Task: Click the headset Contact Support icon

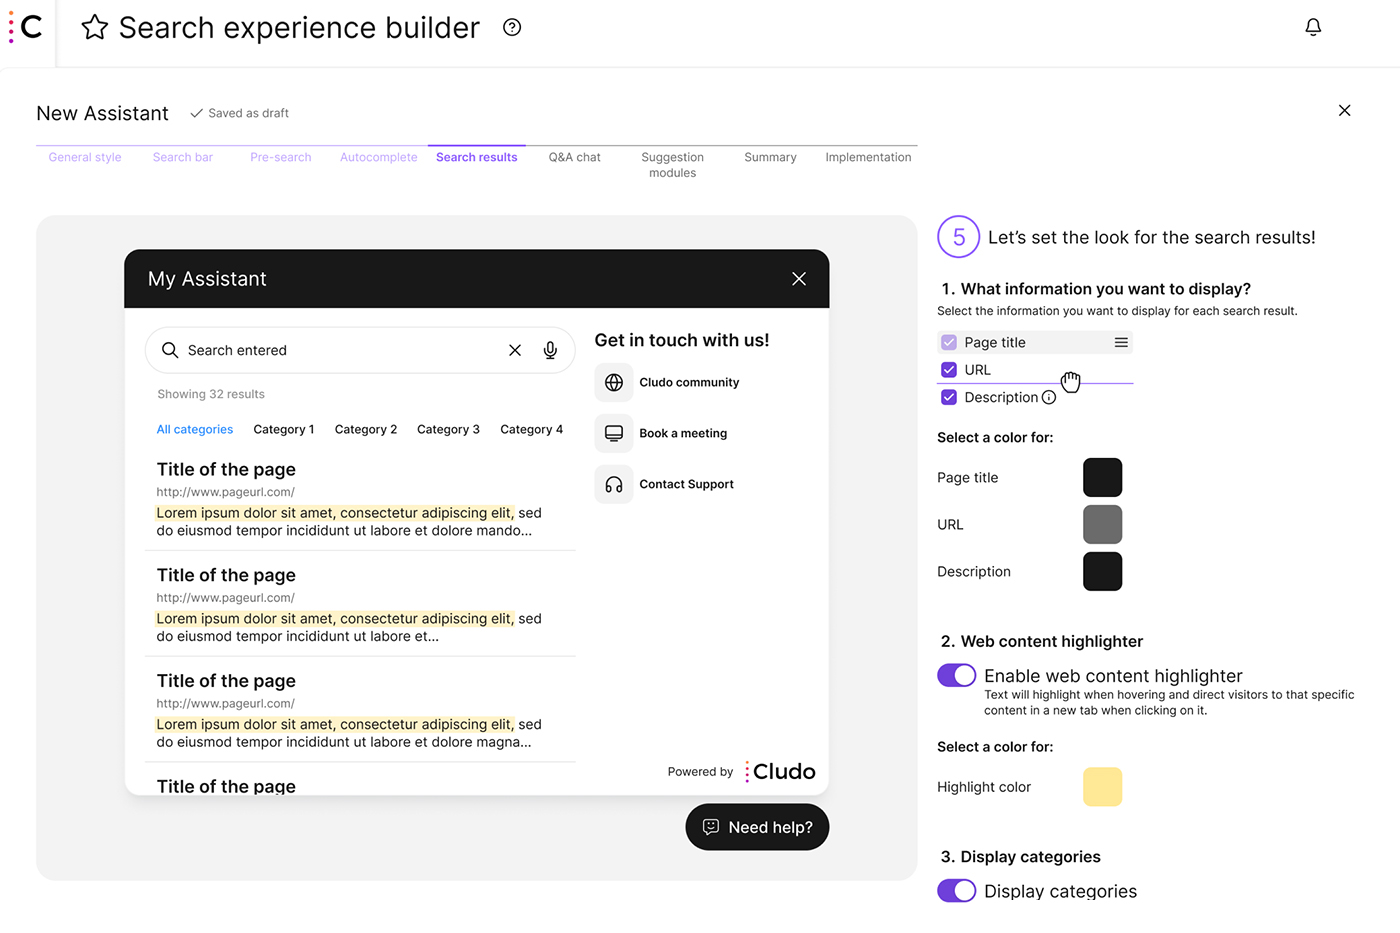Action: click(614, 484)
